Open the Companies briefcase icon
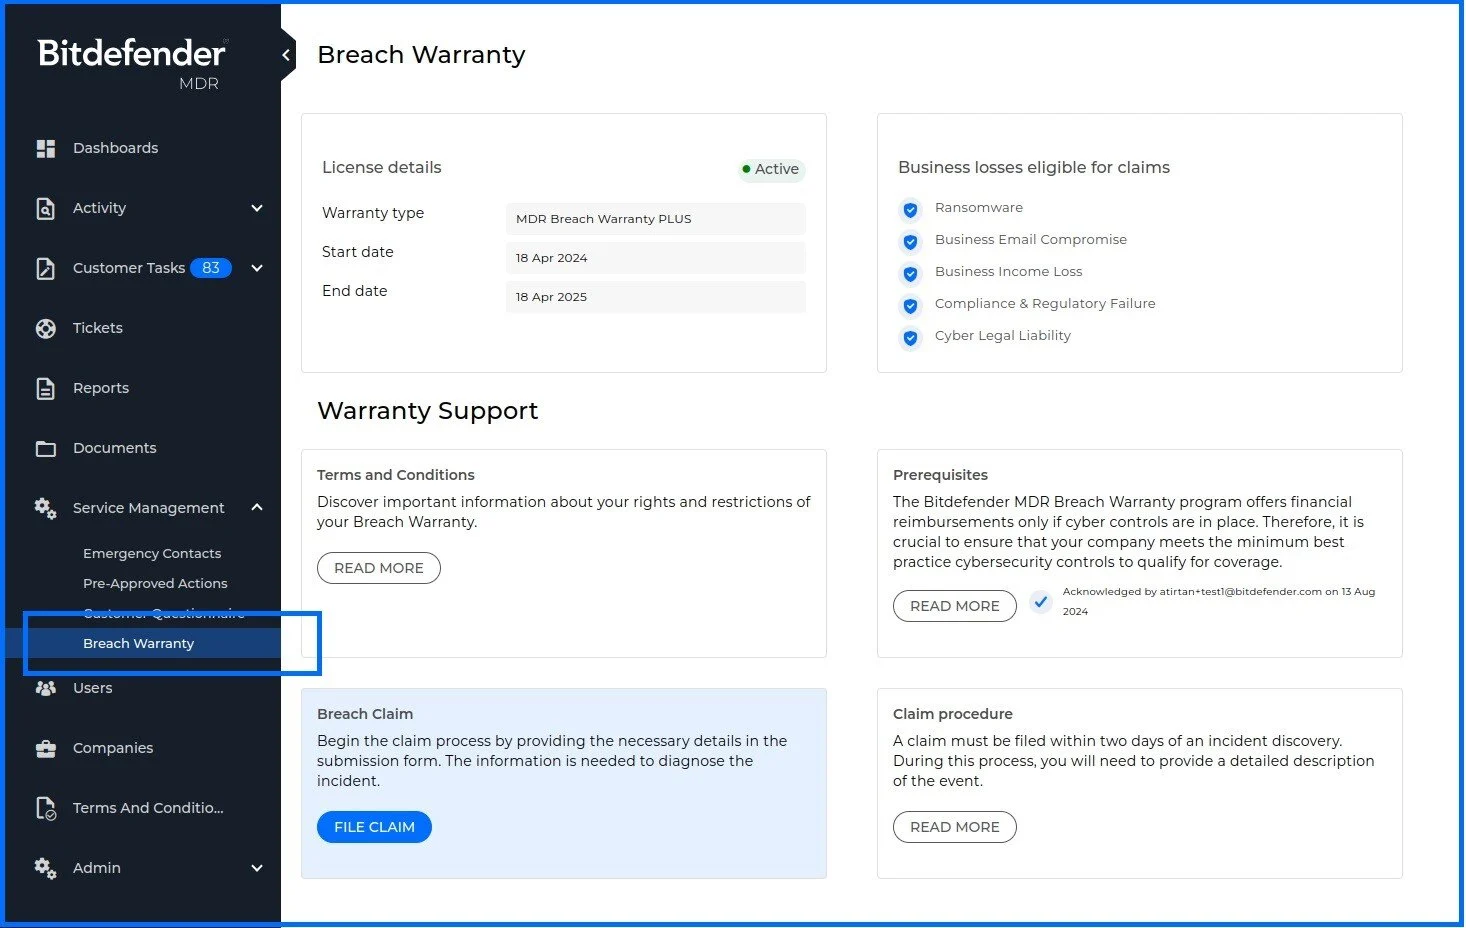The height and width of the screenshot is (928, 1466). point(45,748)
